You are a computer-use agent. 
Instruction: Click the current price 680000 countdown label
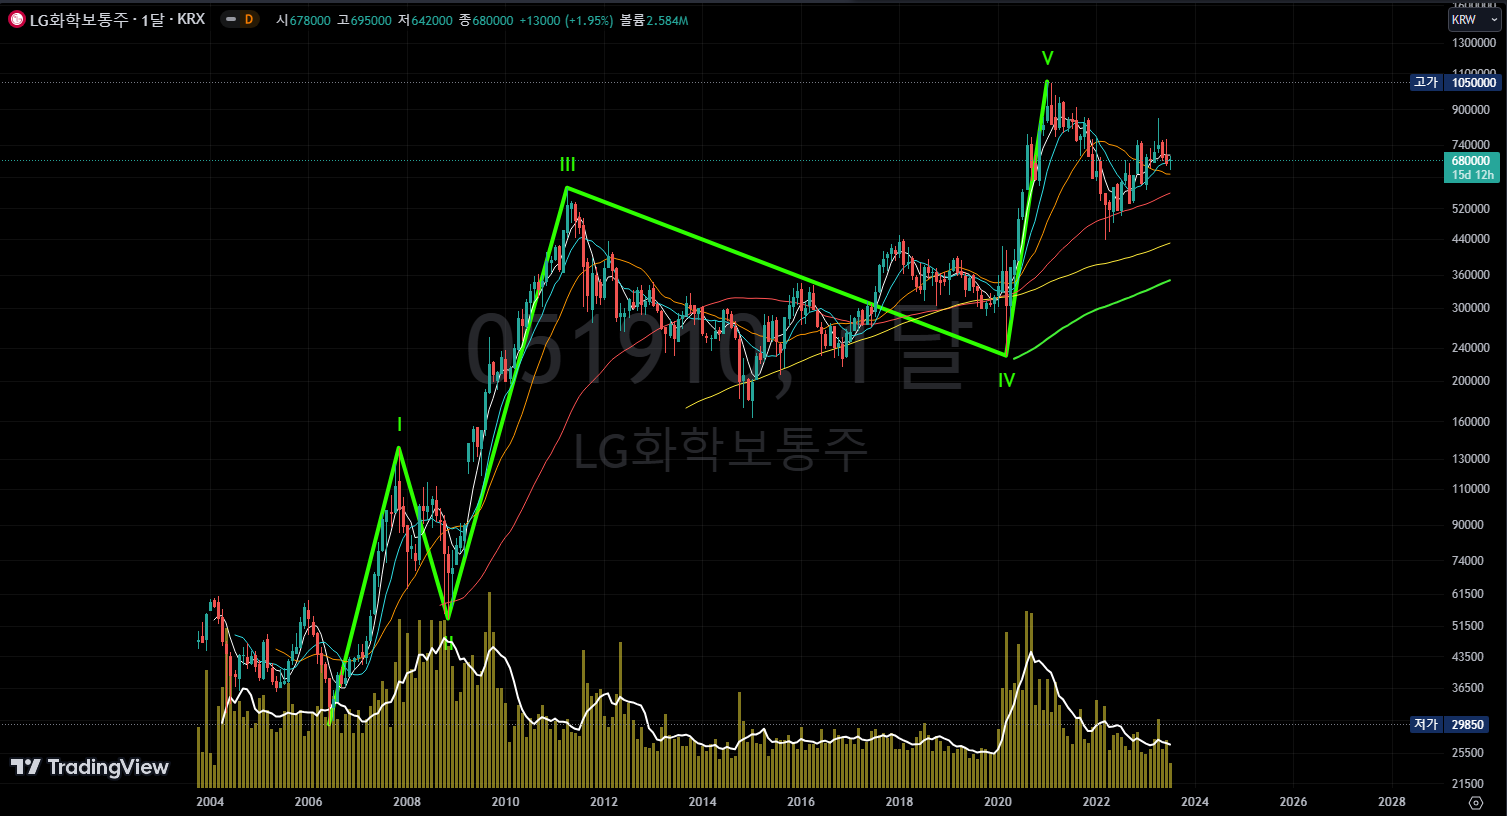coord(1472,168)
